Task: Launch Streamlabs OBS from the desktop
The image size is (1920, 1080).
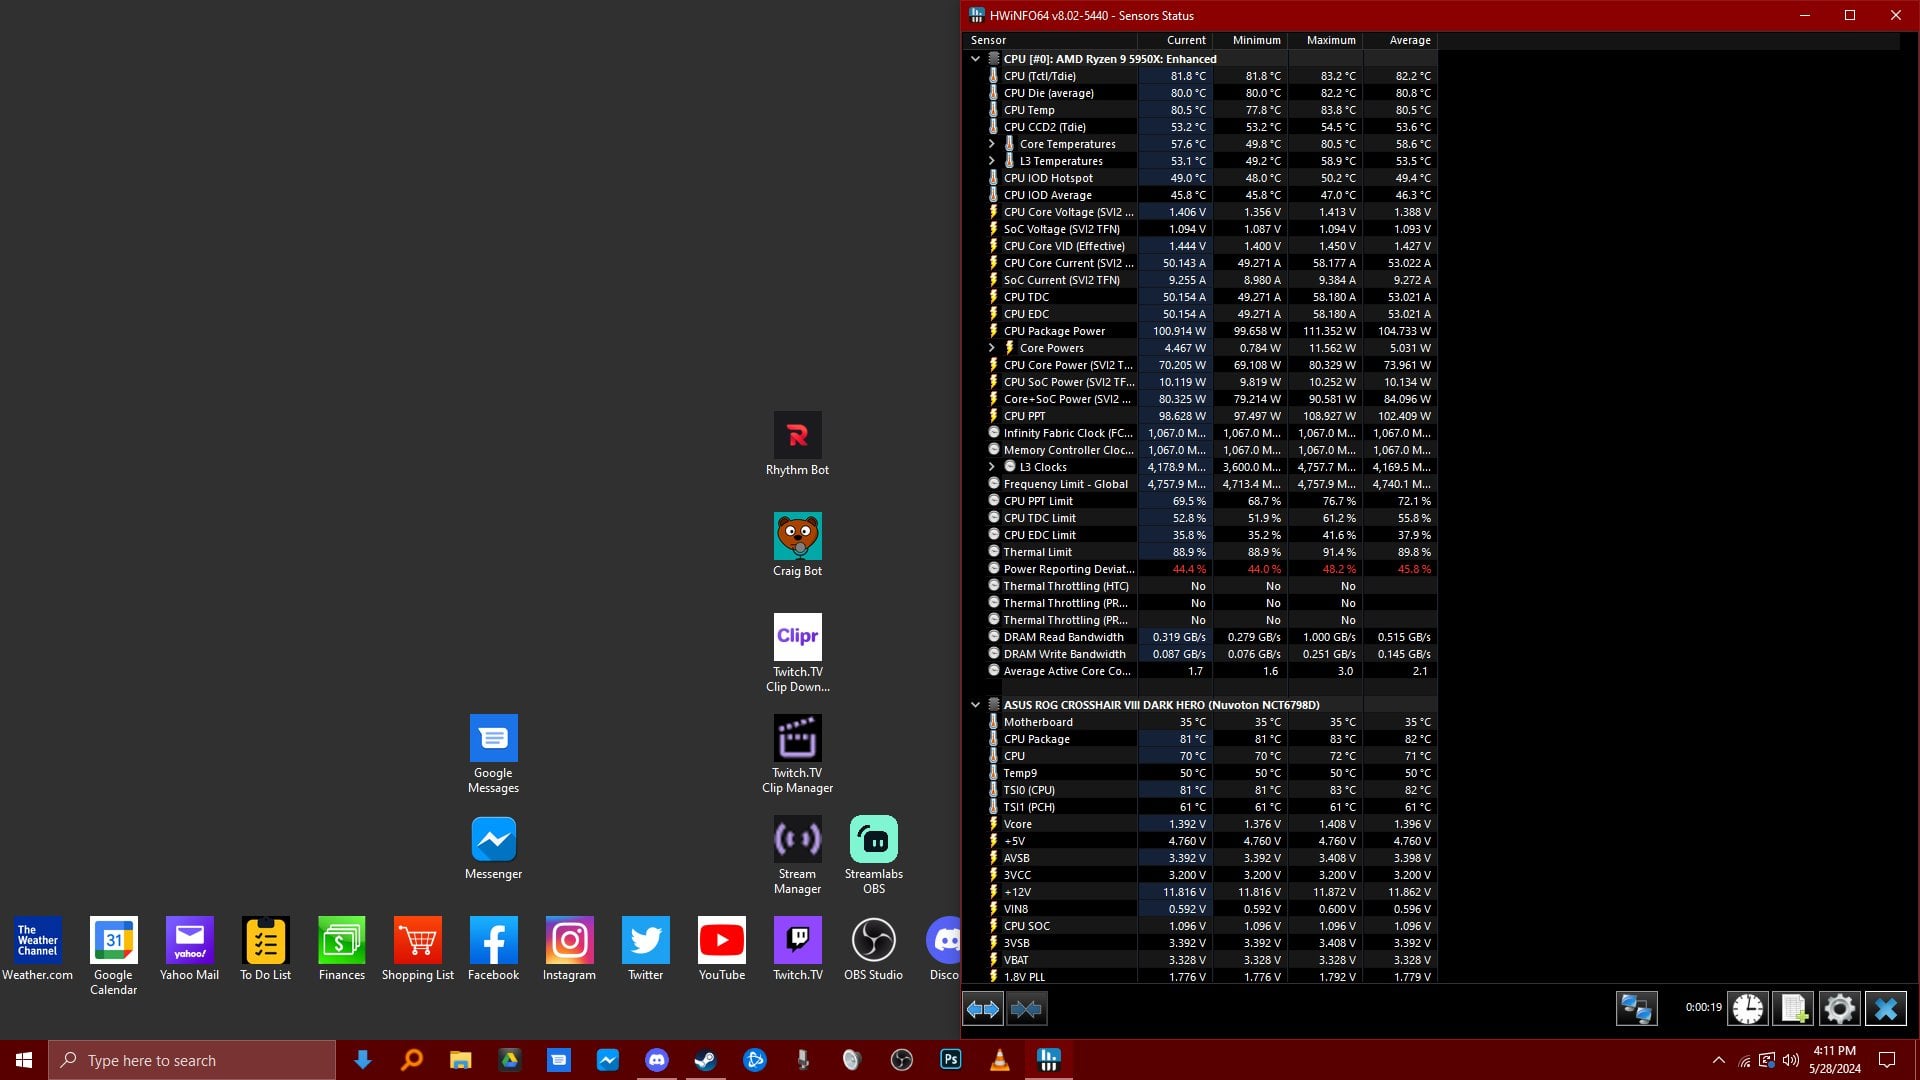Action: click(x=873, y=855)
